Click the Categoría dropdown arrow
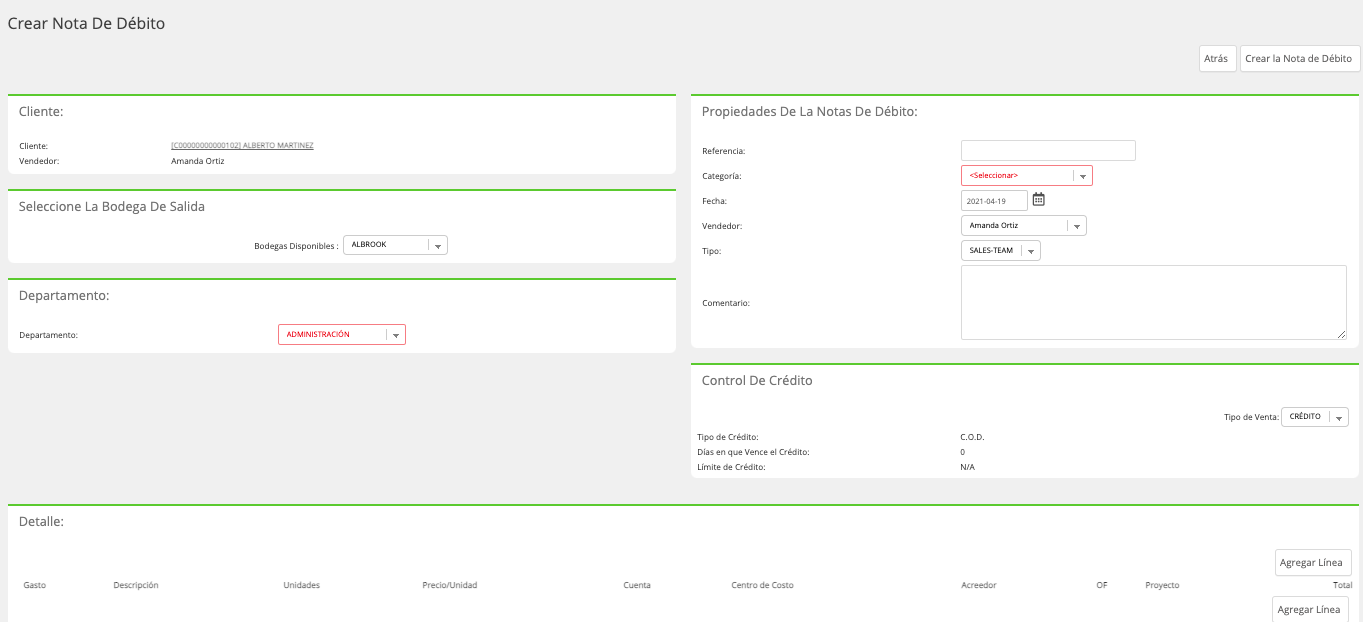The height and width of the screenshot is (622, 1363). coord(1082,176)
